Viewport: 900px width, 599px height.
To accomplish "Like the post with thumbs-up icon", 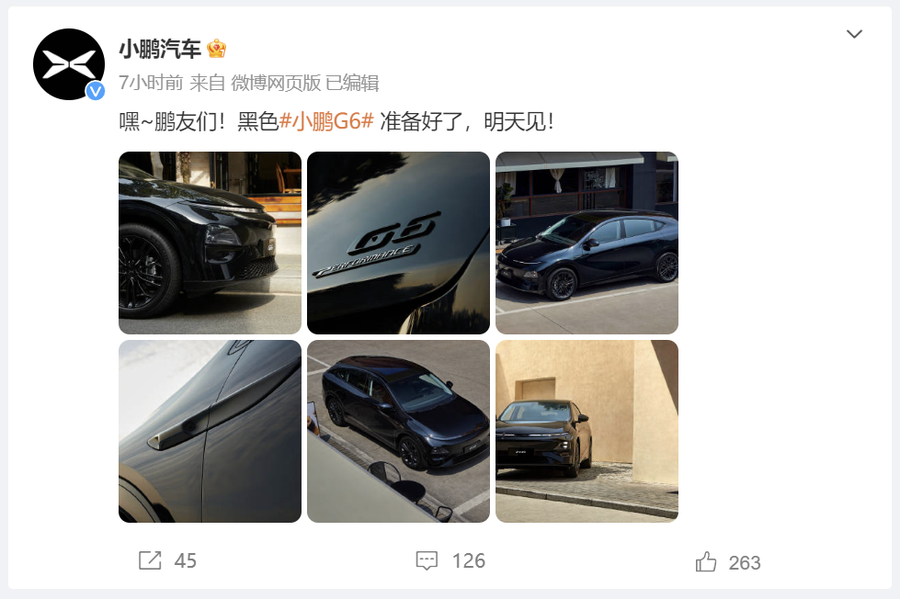I will [x=706, y=562].
